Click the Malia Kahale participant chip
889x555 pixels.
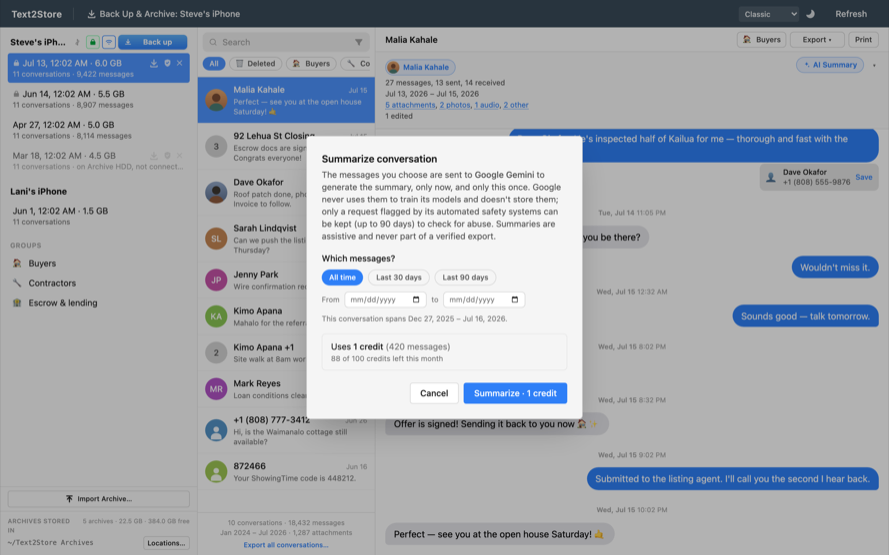(420, 67)
